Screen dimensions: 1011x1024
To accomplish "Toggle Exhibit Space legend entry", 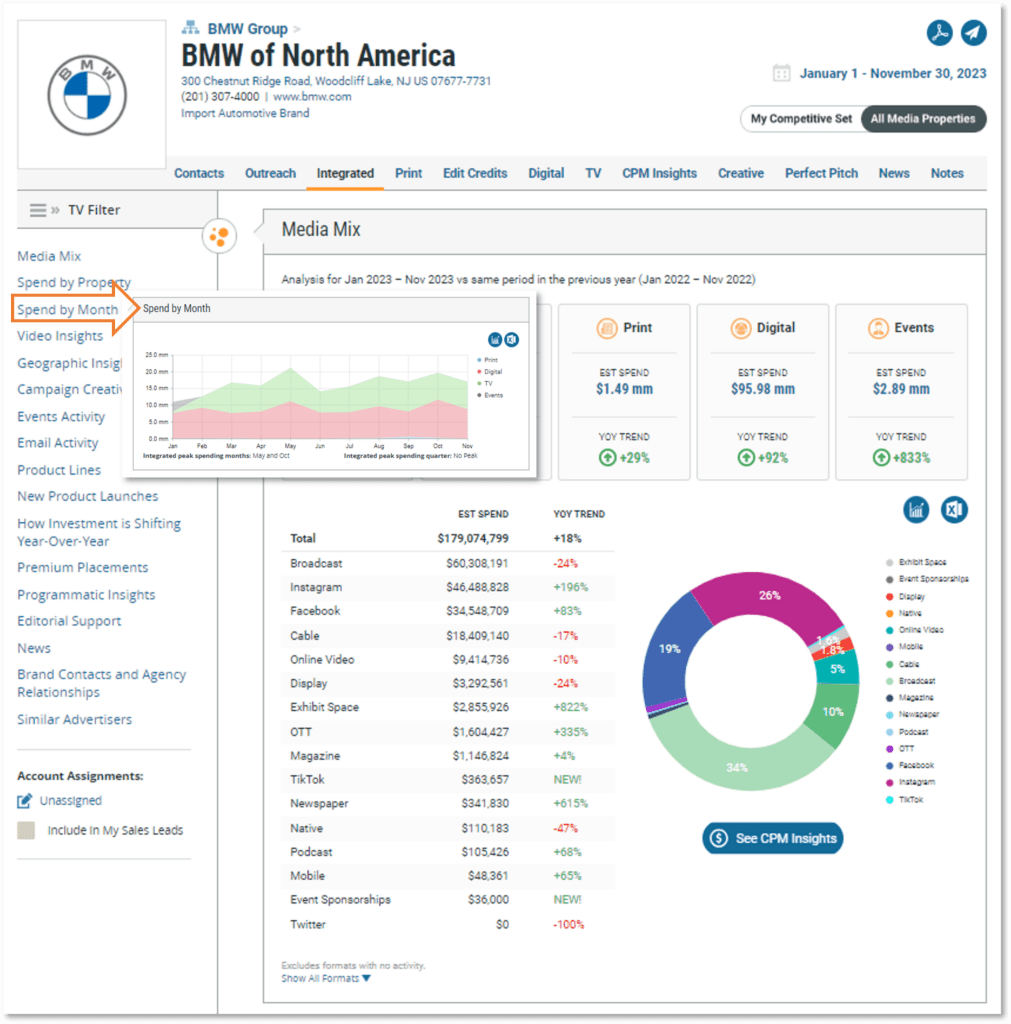I will 916,562.
